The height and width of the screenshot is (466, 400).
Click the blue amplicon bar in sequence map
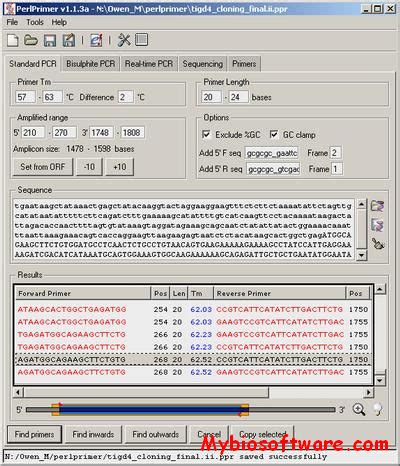pos(150,409)
